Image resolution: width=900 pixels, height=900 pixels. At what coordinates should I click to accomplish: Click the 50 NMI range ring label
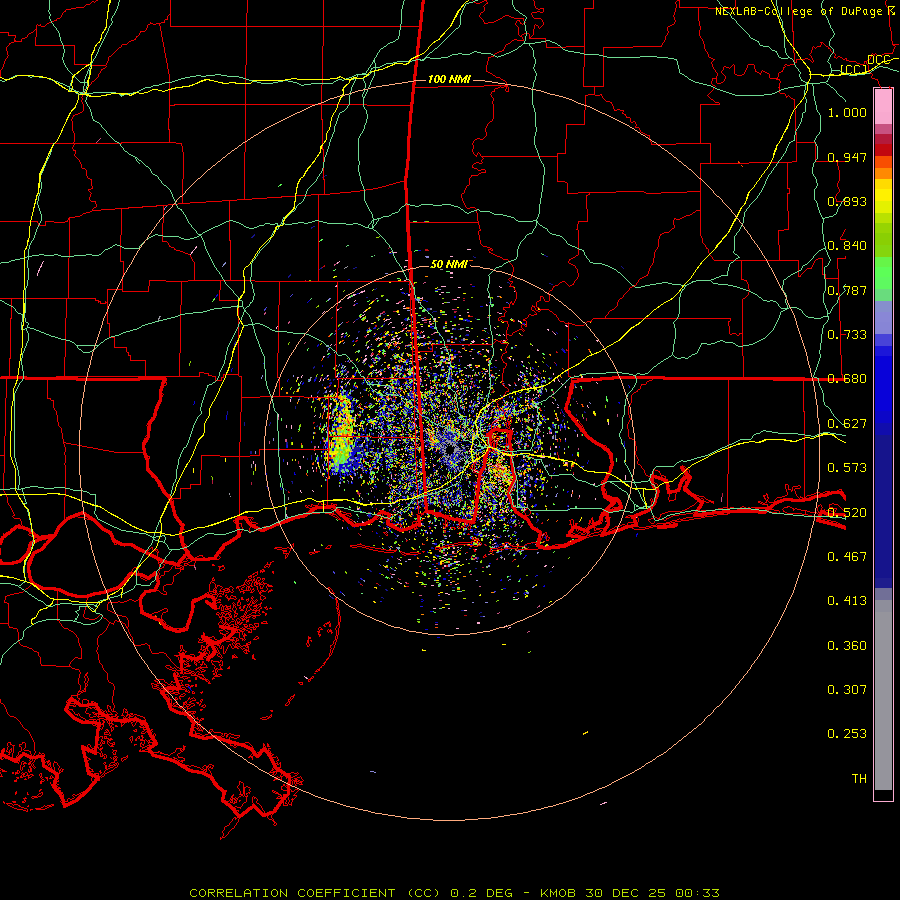click(x=449, y=264)
